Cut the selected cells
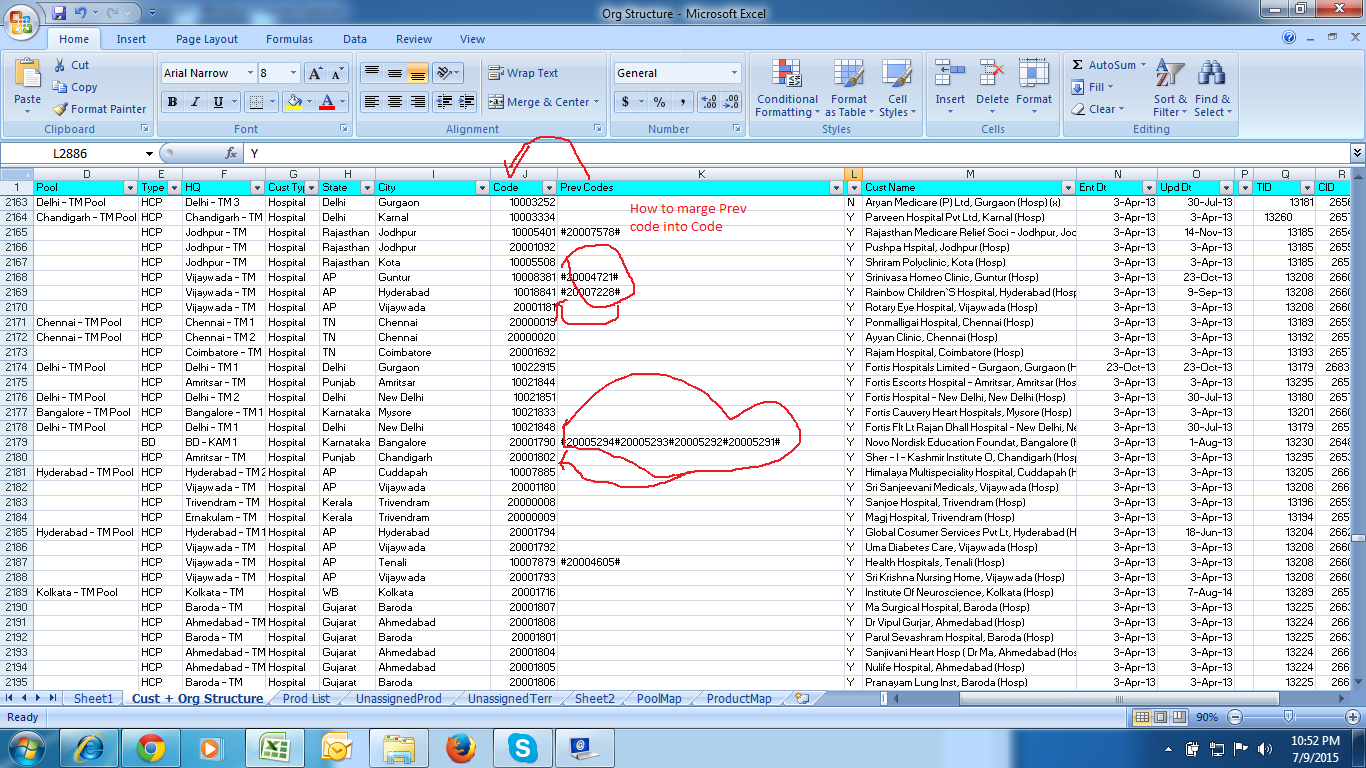Viewport: 1366px width, 768px height. [71, 65]
